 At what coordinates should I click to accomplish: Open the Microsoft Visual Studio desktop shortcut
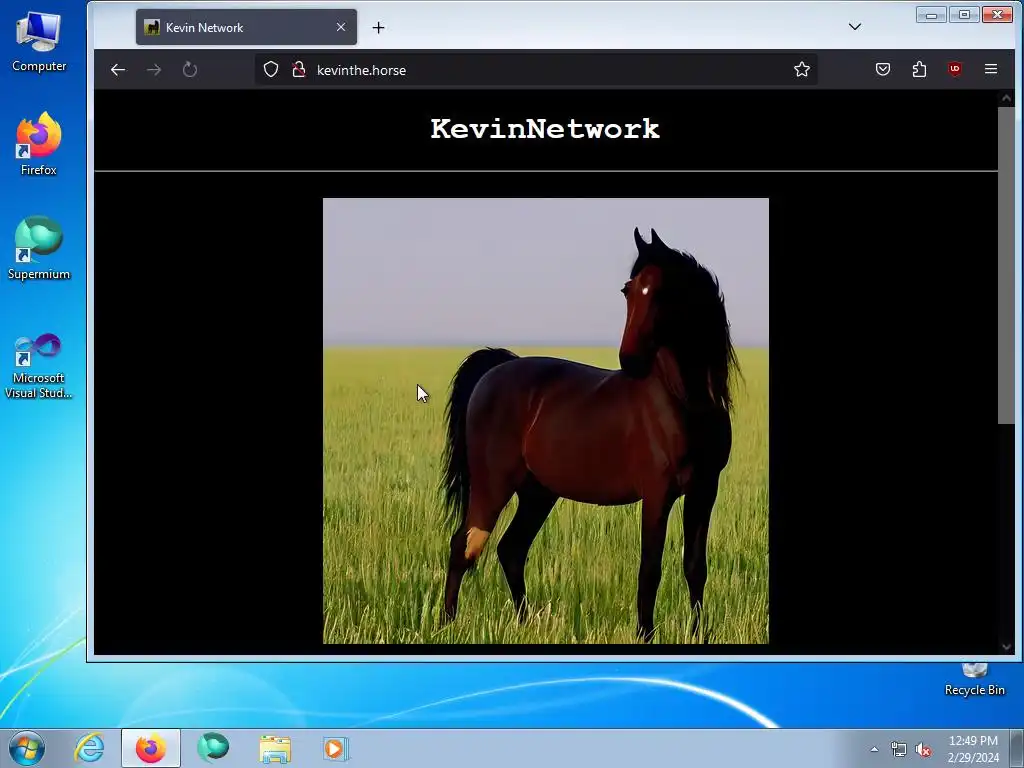pos(39,366)
